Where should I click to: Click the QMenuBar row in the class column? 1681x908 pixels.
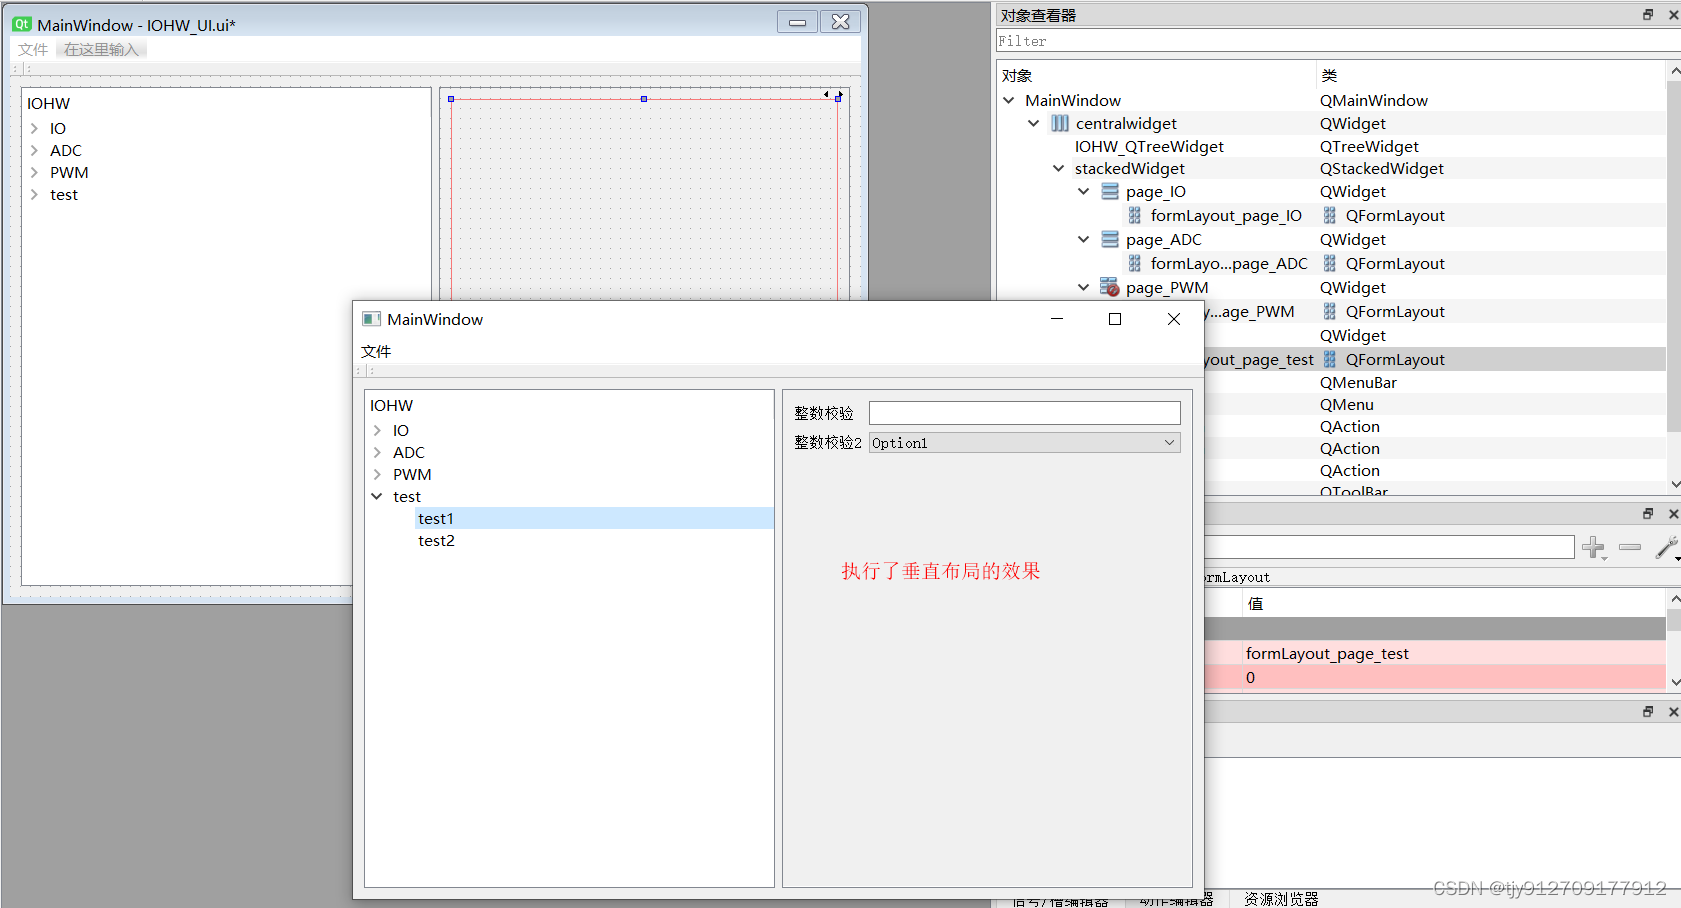click(1358, 382)
